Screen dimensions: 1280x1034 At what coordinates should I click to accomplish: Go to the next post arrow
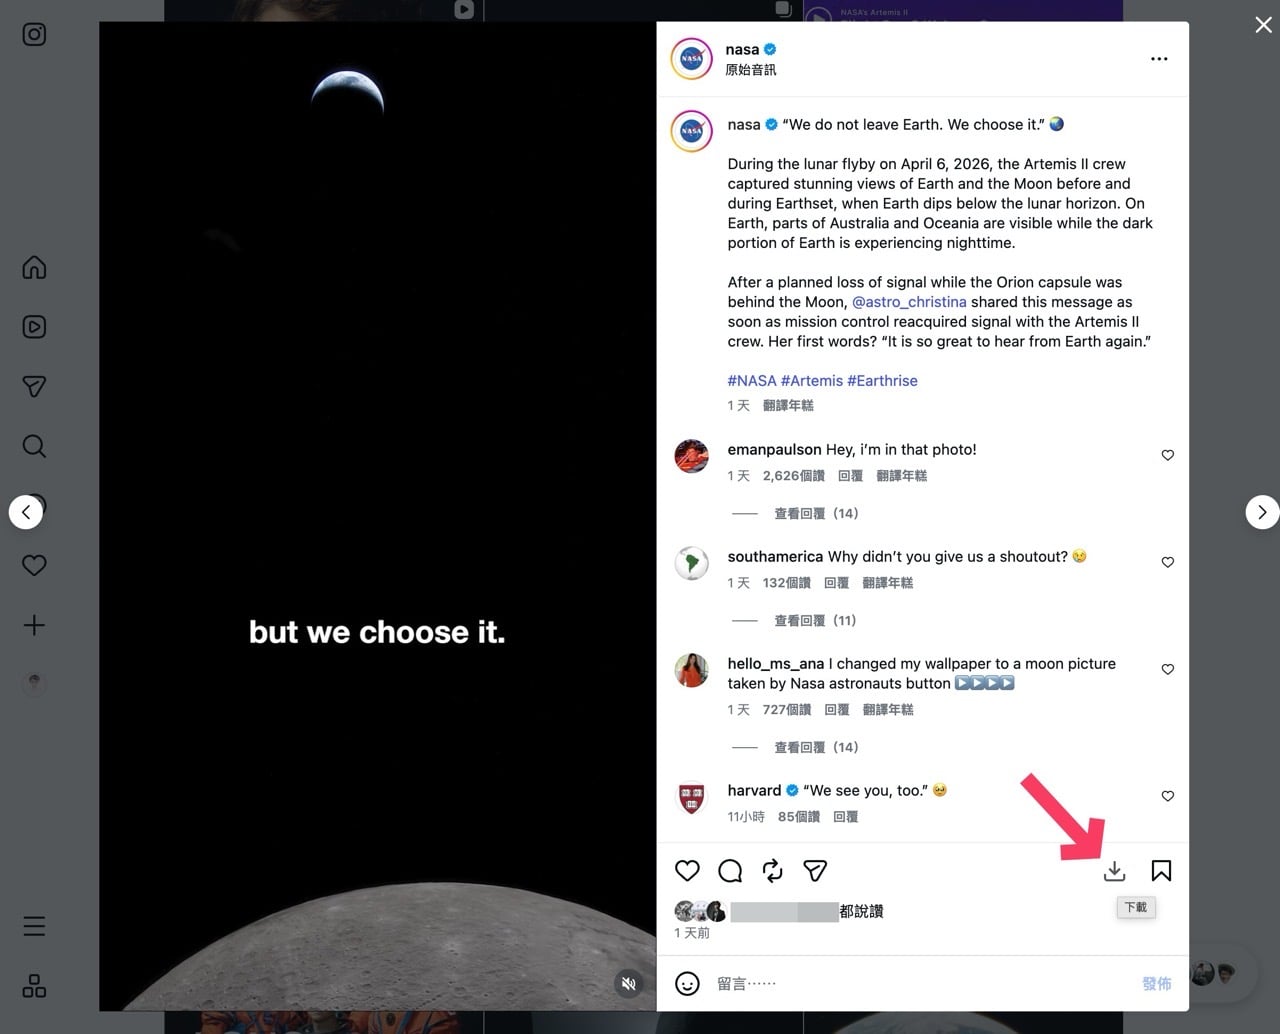1262,512
